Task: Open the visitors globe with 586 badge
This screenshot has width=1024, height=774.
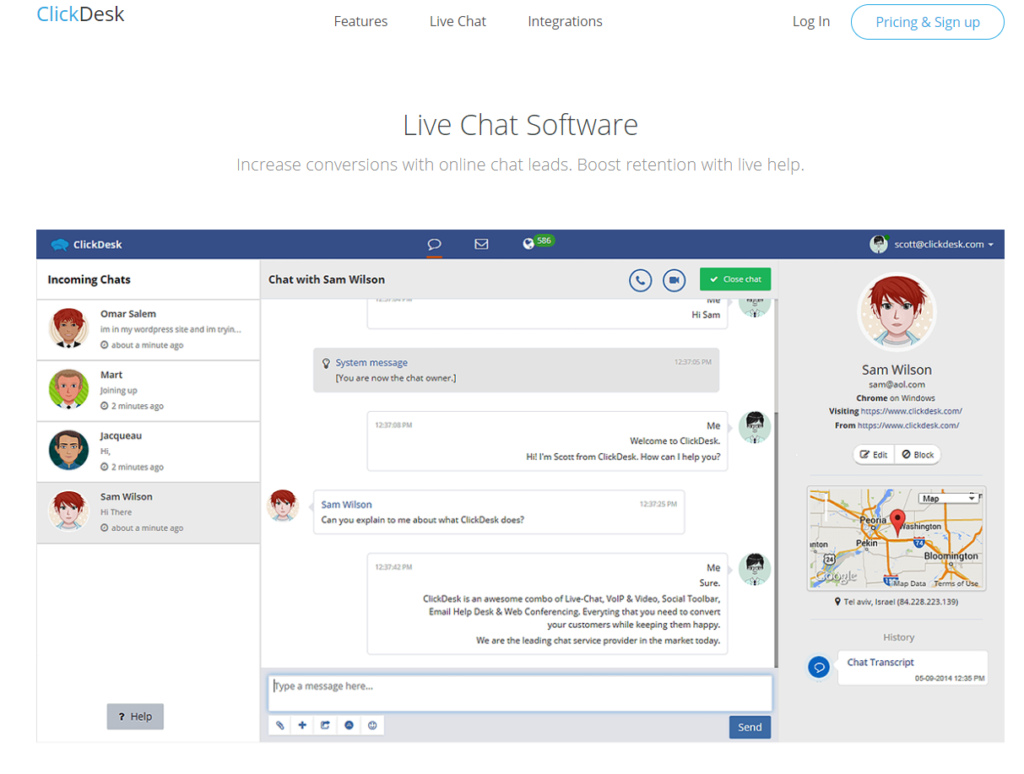Action: pyautogui.click(x=537, y=242)
